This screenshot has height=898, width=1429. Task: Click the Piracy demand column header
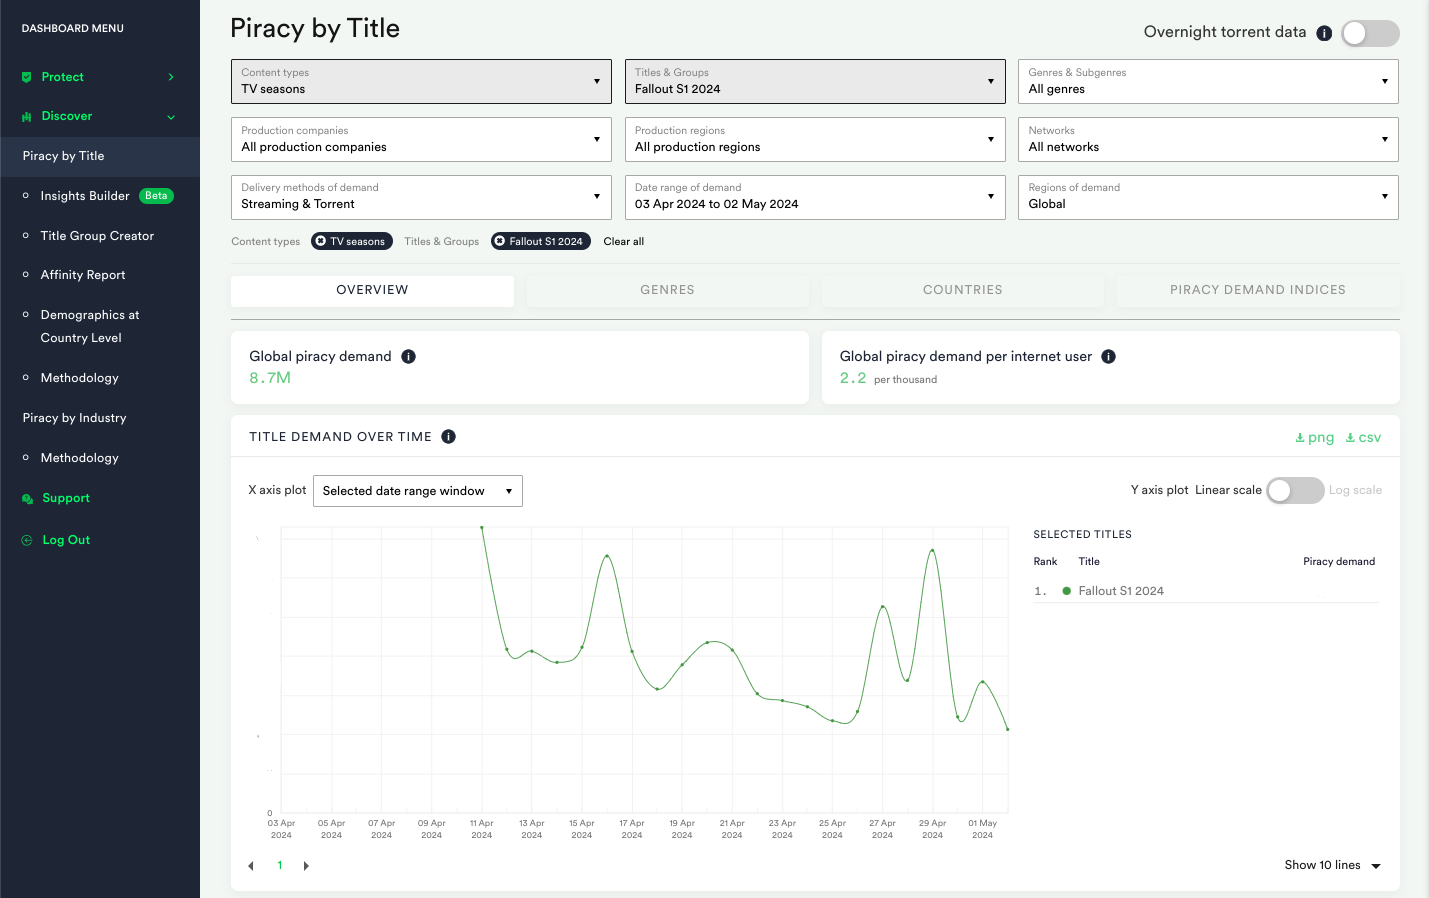point(1339,562)
